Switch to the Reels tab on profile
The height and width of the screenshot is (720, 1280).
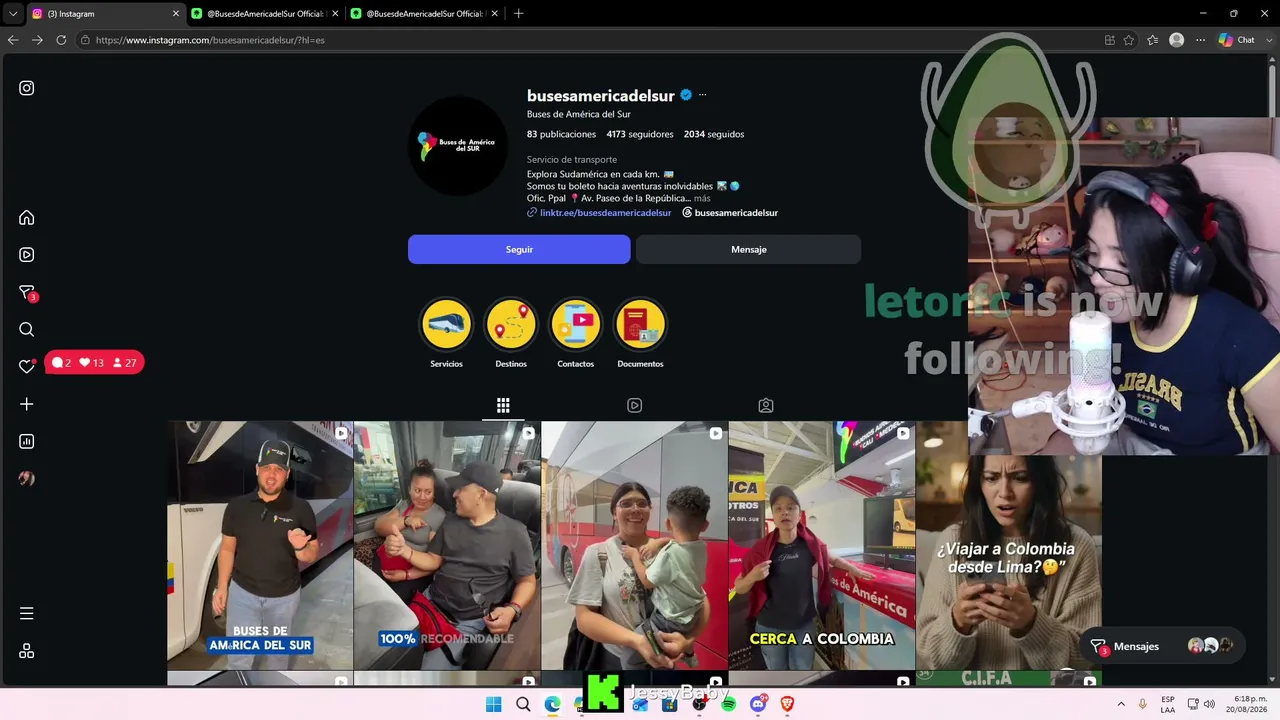(x=634, y=405)
